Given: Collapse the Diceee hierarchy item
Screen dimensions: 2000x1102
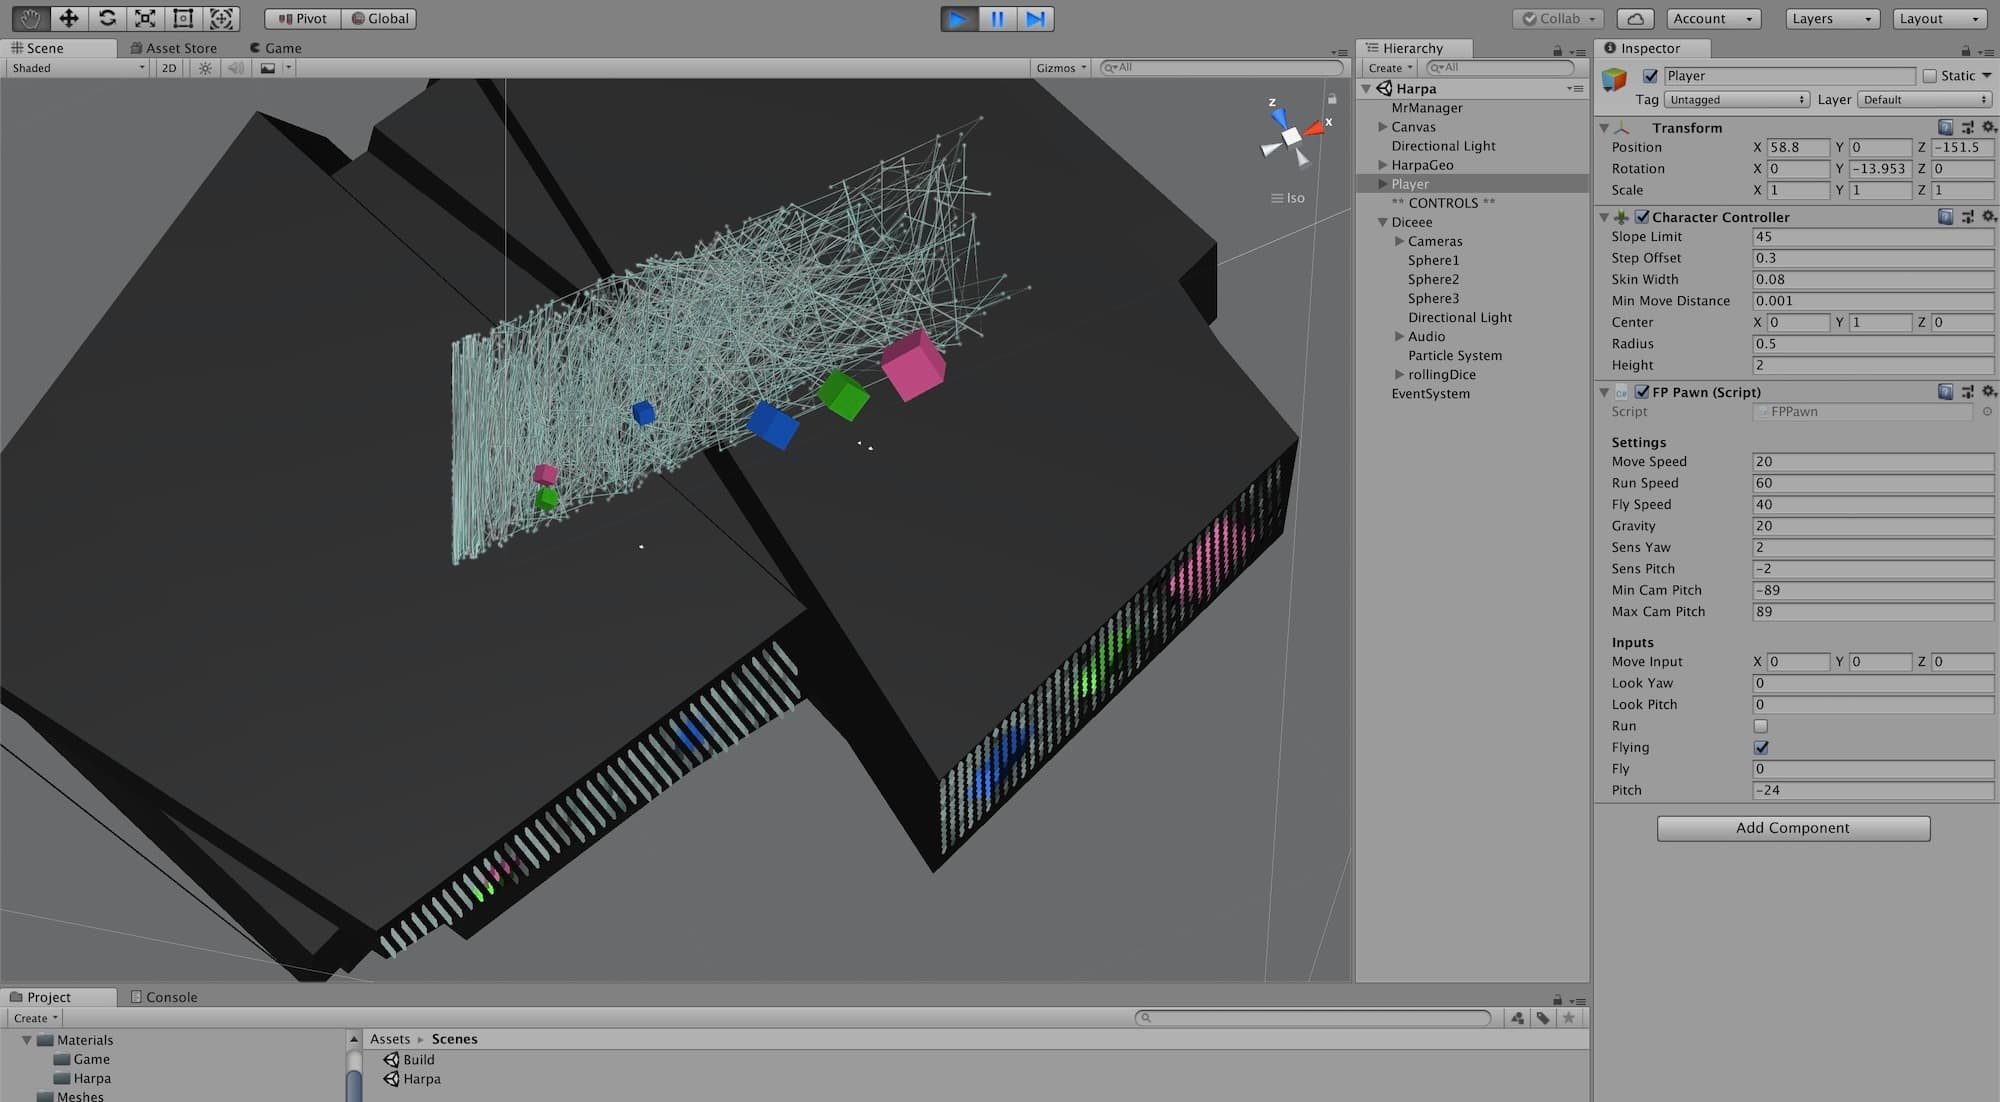Looking at the screenshot, I should coord(1383,222).
